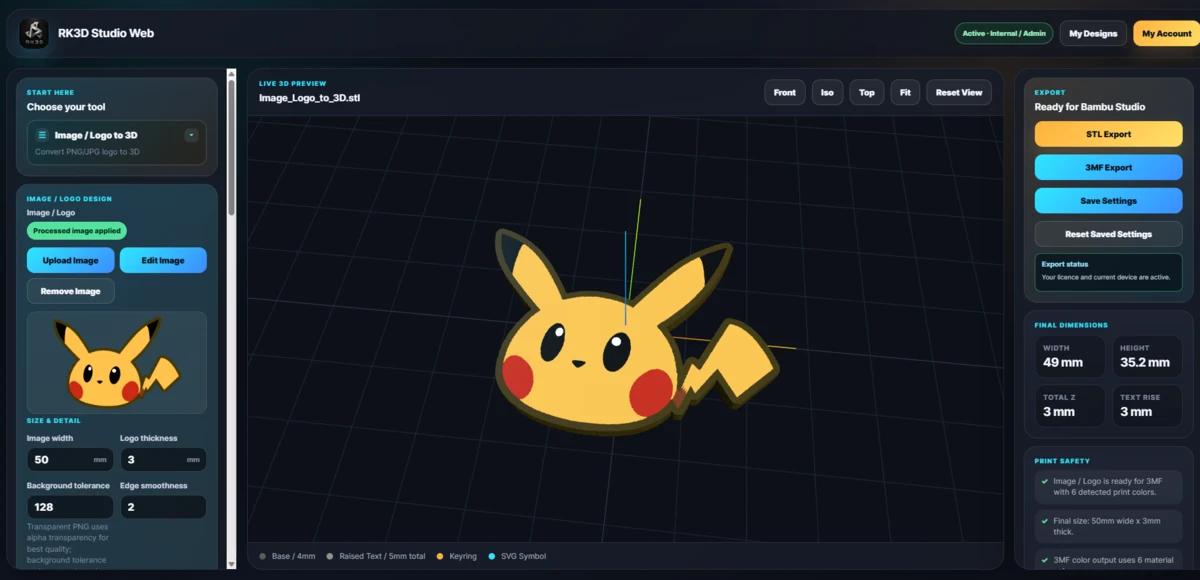Switch to Front view

(785, 92)
